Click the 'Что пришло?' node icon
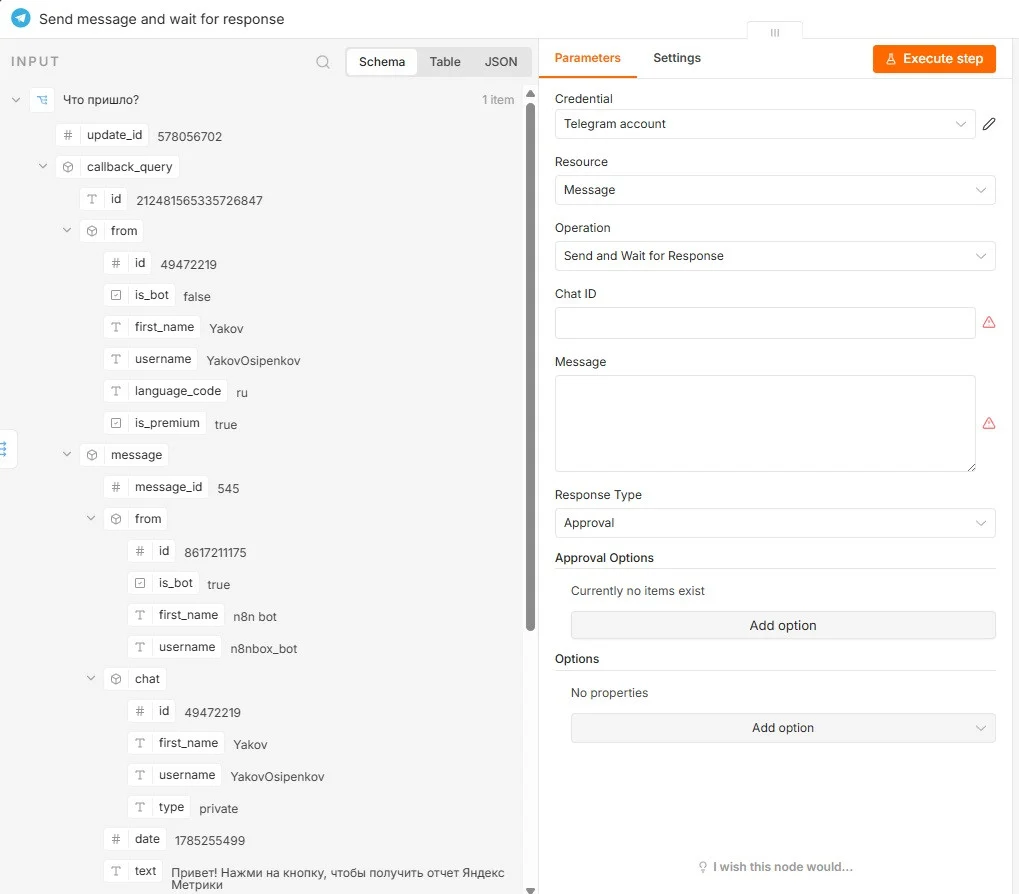The width and height of the screenshot is (1019, 894). pos(42,100)
